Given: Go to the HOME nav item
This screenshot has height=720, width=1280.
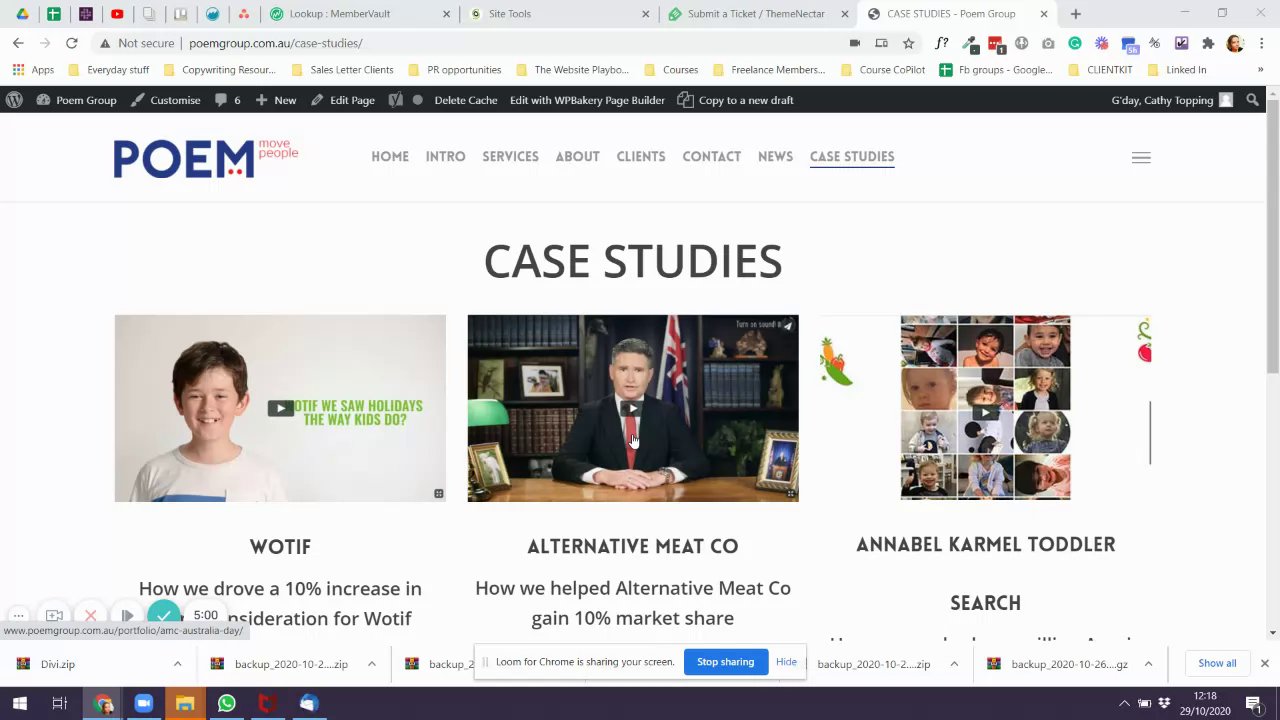Looking at the screenshot, I should tap(390, 157).
